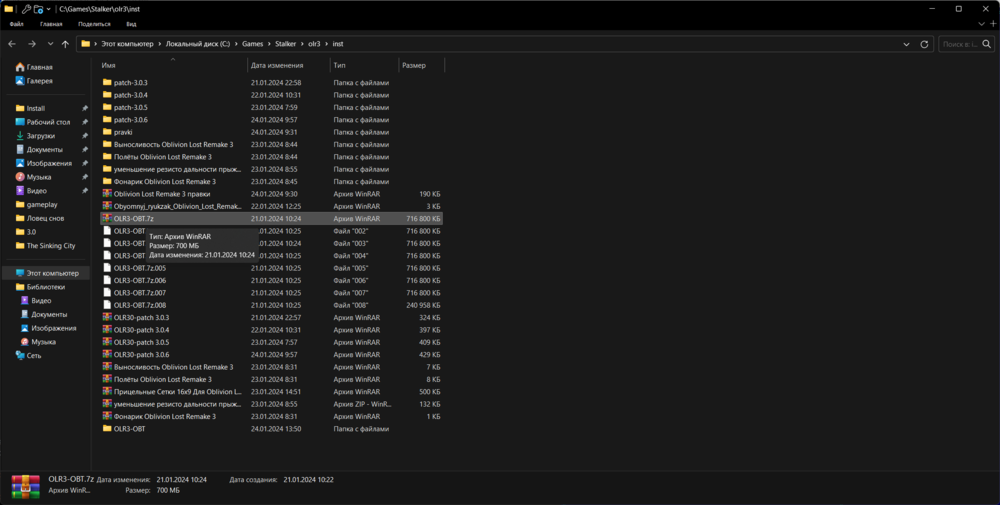Click the Back navigation arrow
This screenshot has width=1000, height=505.
[x=12, y=44]
